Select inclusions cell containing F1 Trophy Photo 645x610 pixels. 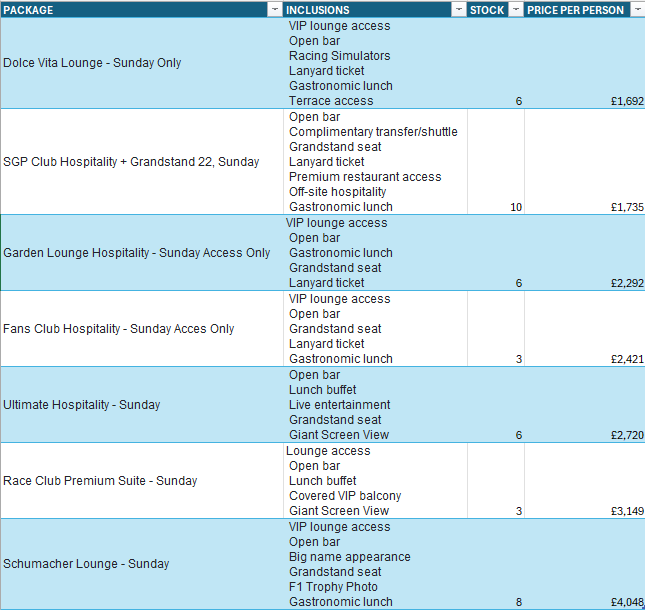click(375, 564)
